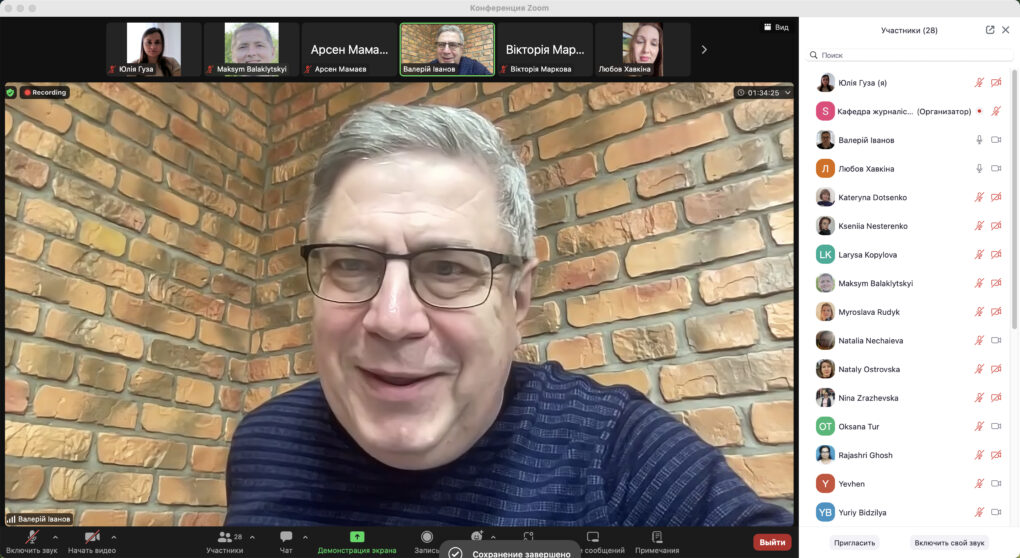This screenshot has height=558, width=1020.
Task: Click the apps icon right of reactions
Action: (528, 536)
